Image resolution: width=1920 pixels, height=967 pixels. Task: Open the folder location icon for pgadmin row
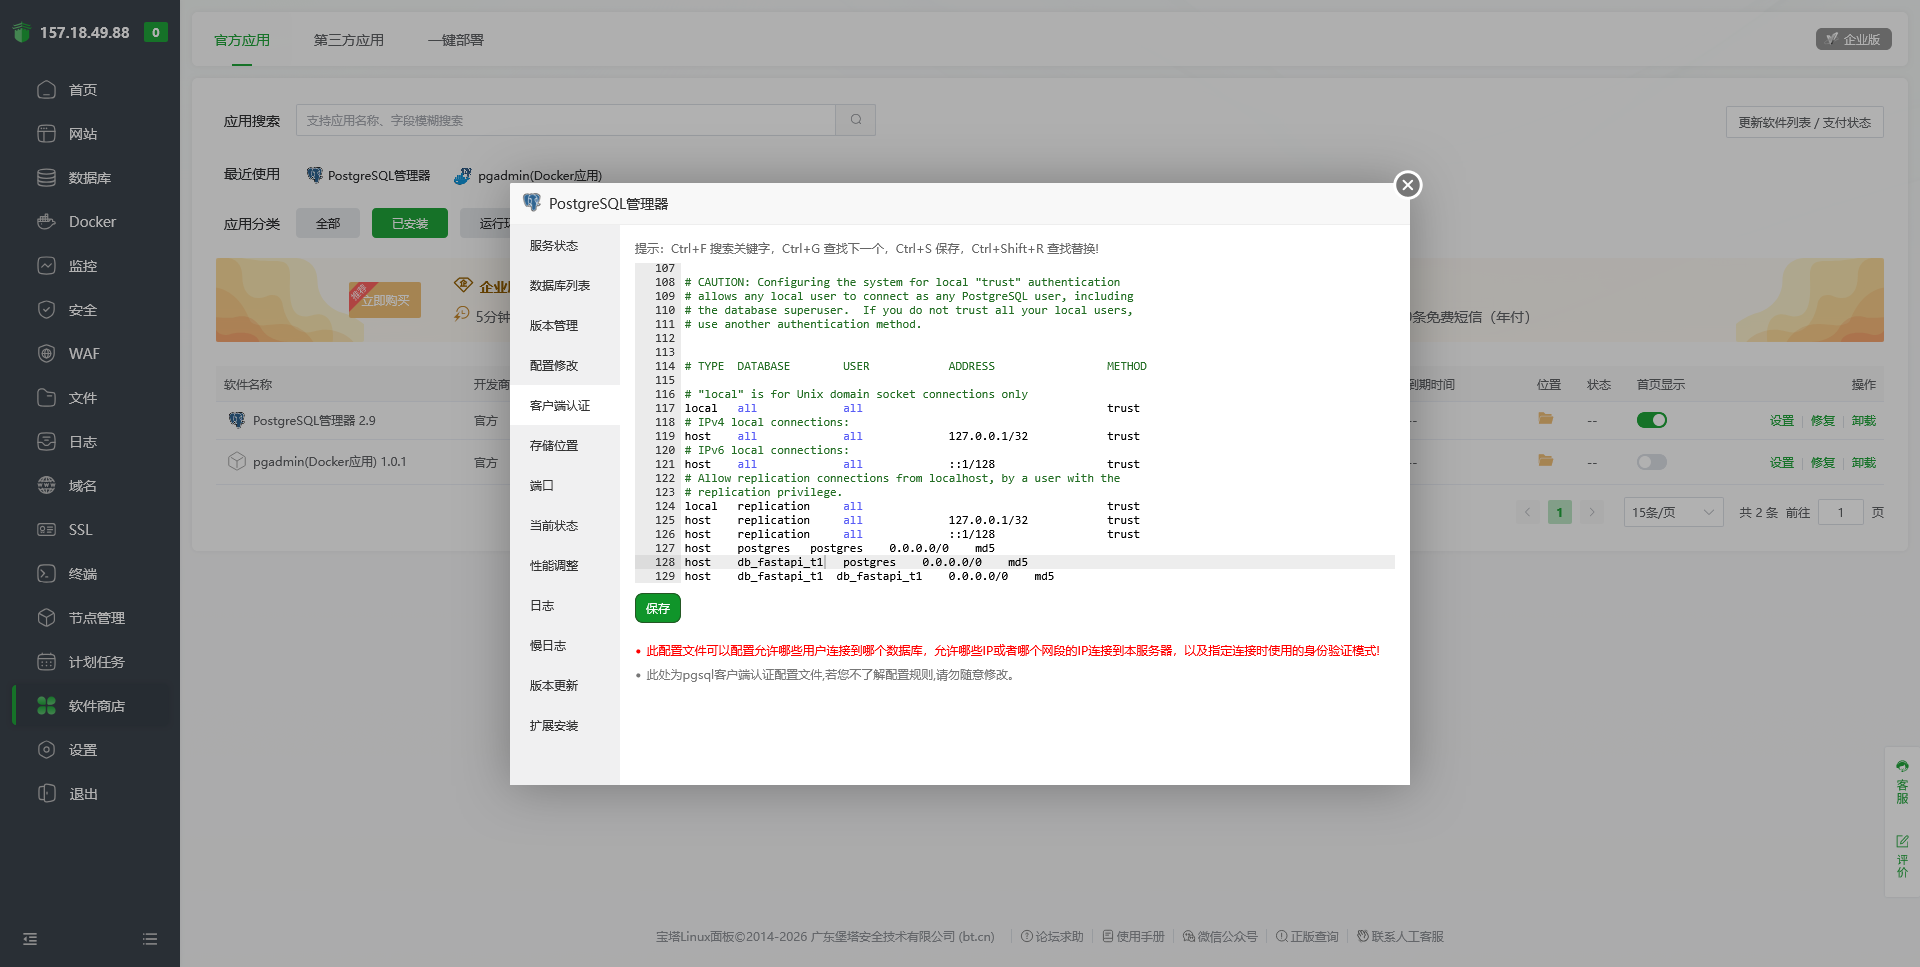(x=1546, y=461)
